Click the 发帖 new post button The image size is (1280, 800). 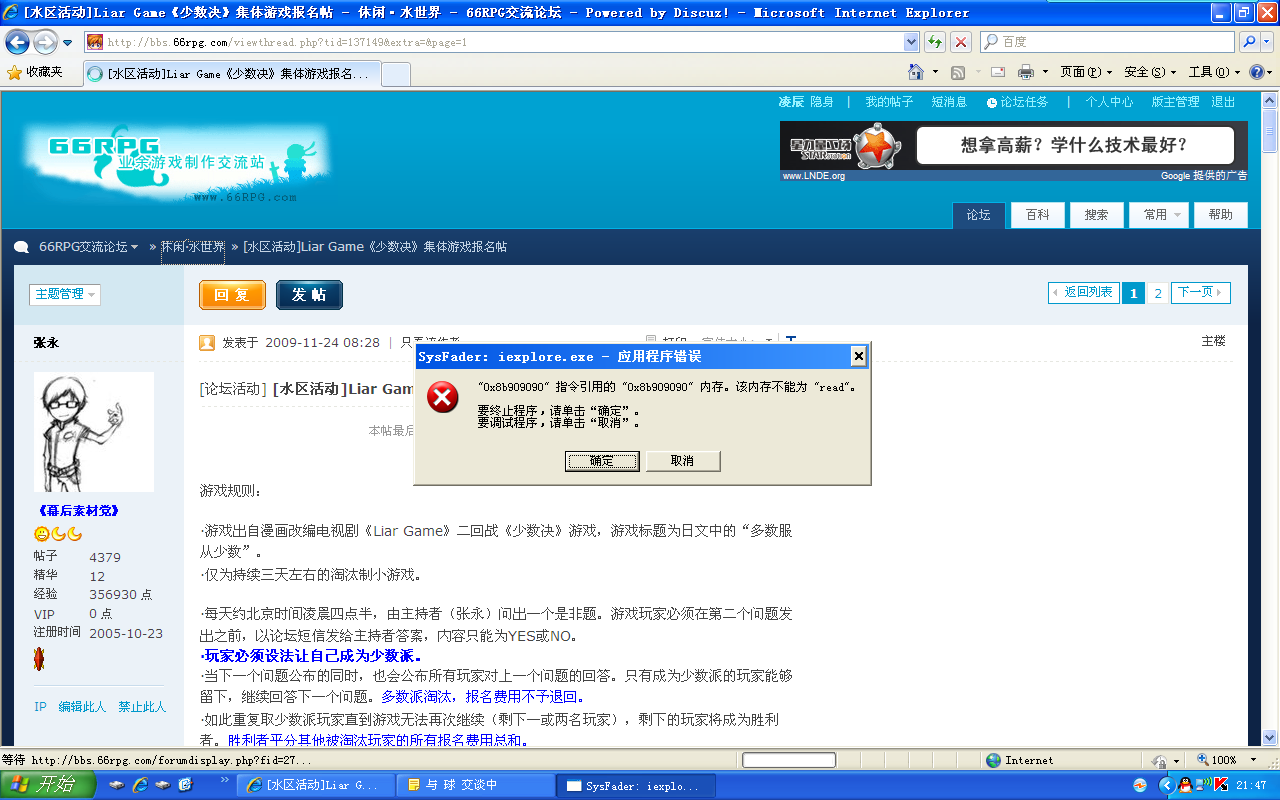(309, 295)
